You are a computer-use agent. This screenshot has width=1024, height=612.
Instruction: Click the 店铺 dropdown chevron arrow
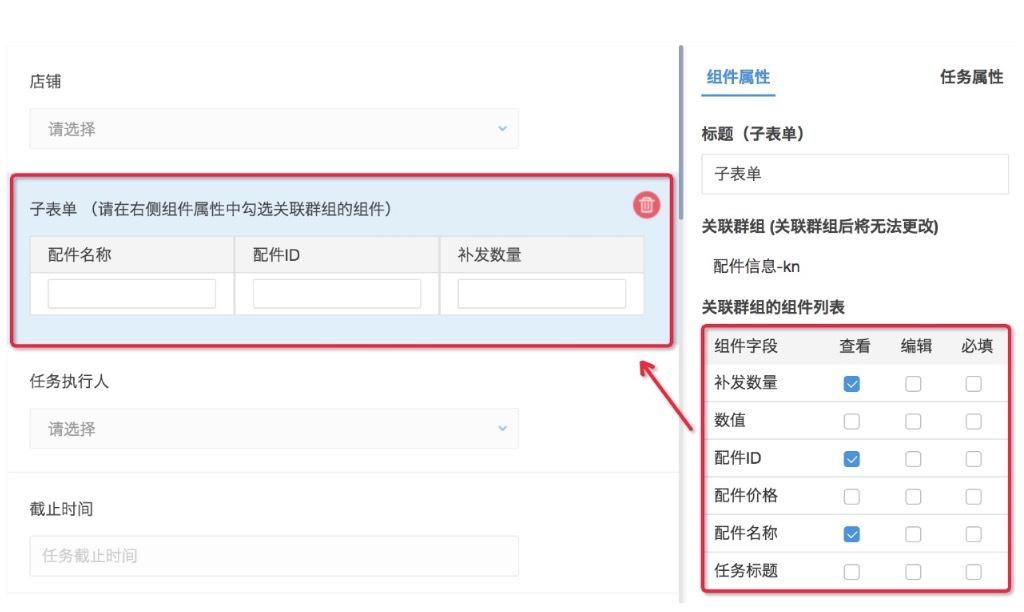tap(502, 129)
